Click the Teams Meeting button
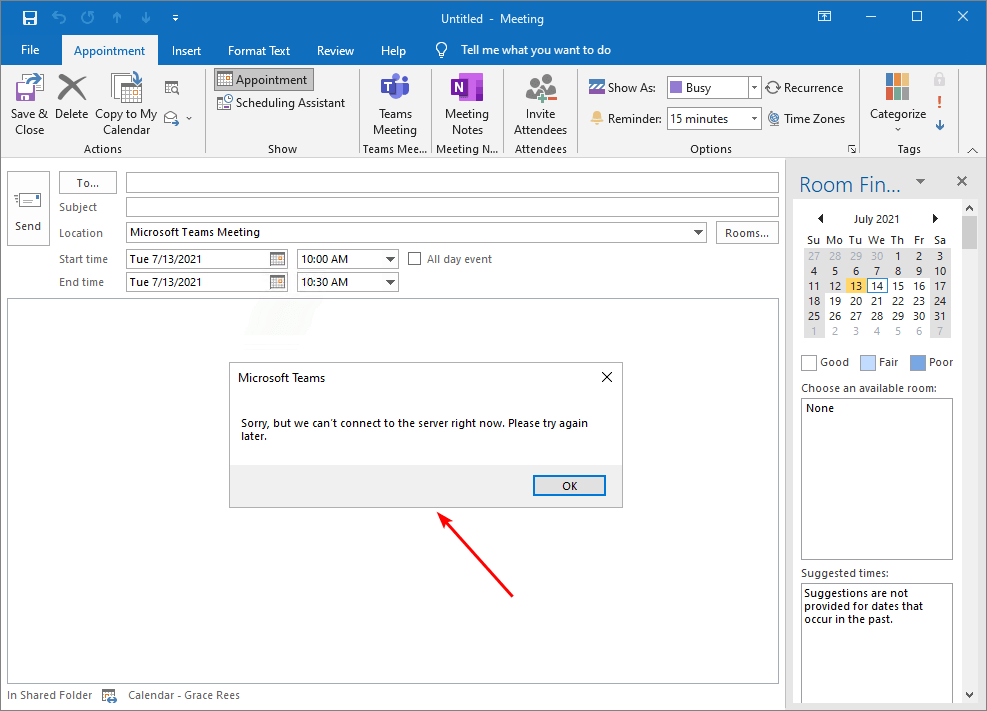The image size is (987, 711). point(395,104)
